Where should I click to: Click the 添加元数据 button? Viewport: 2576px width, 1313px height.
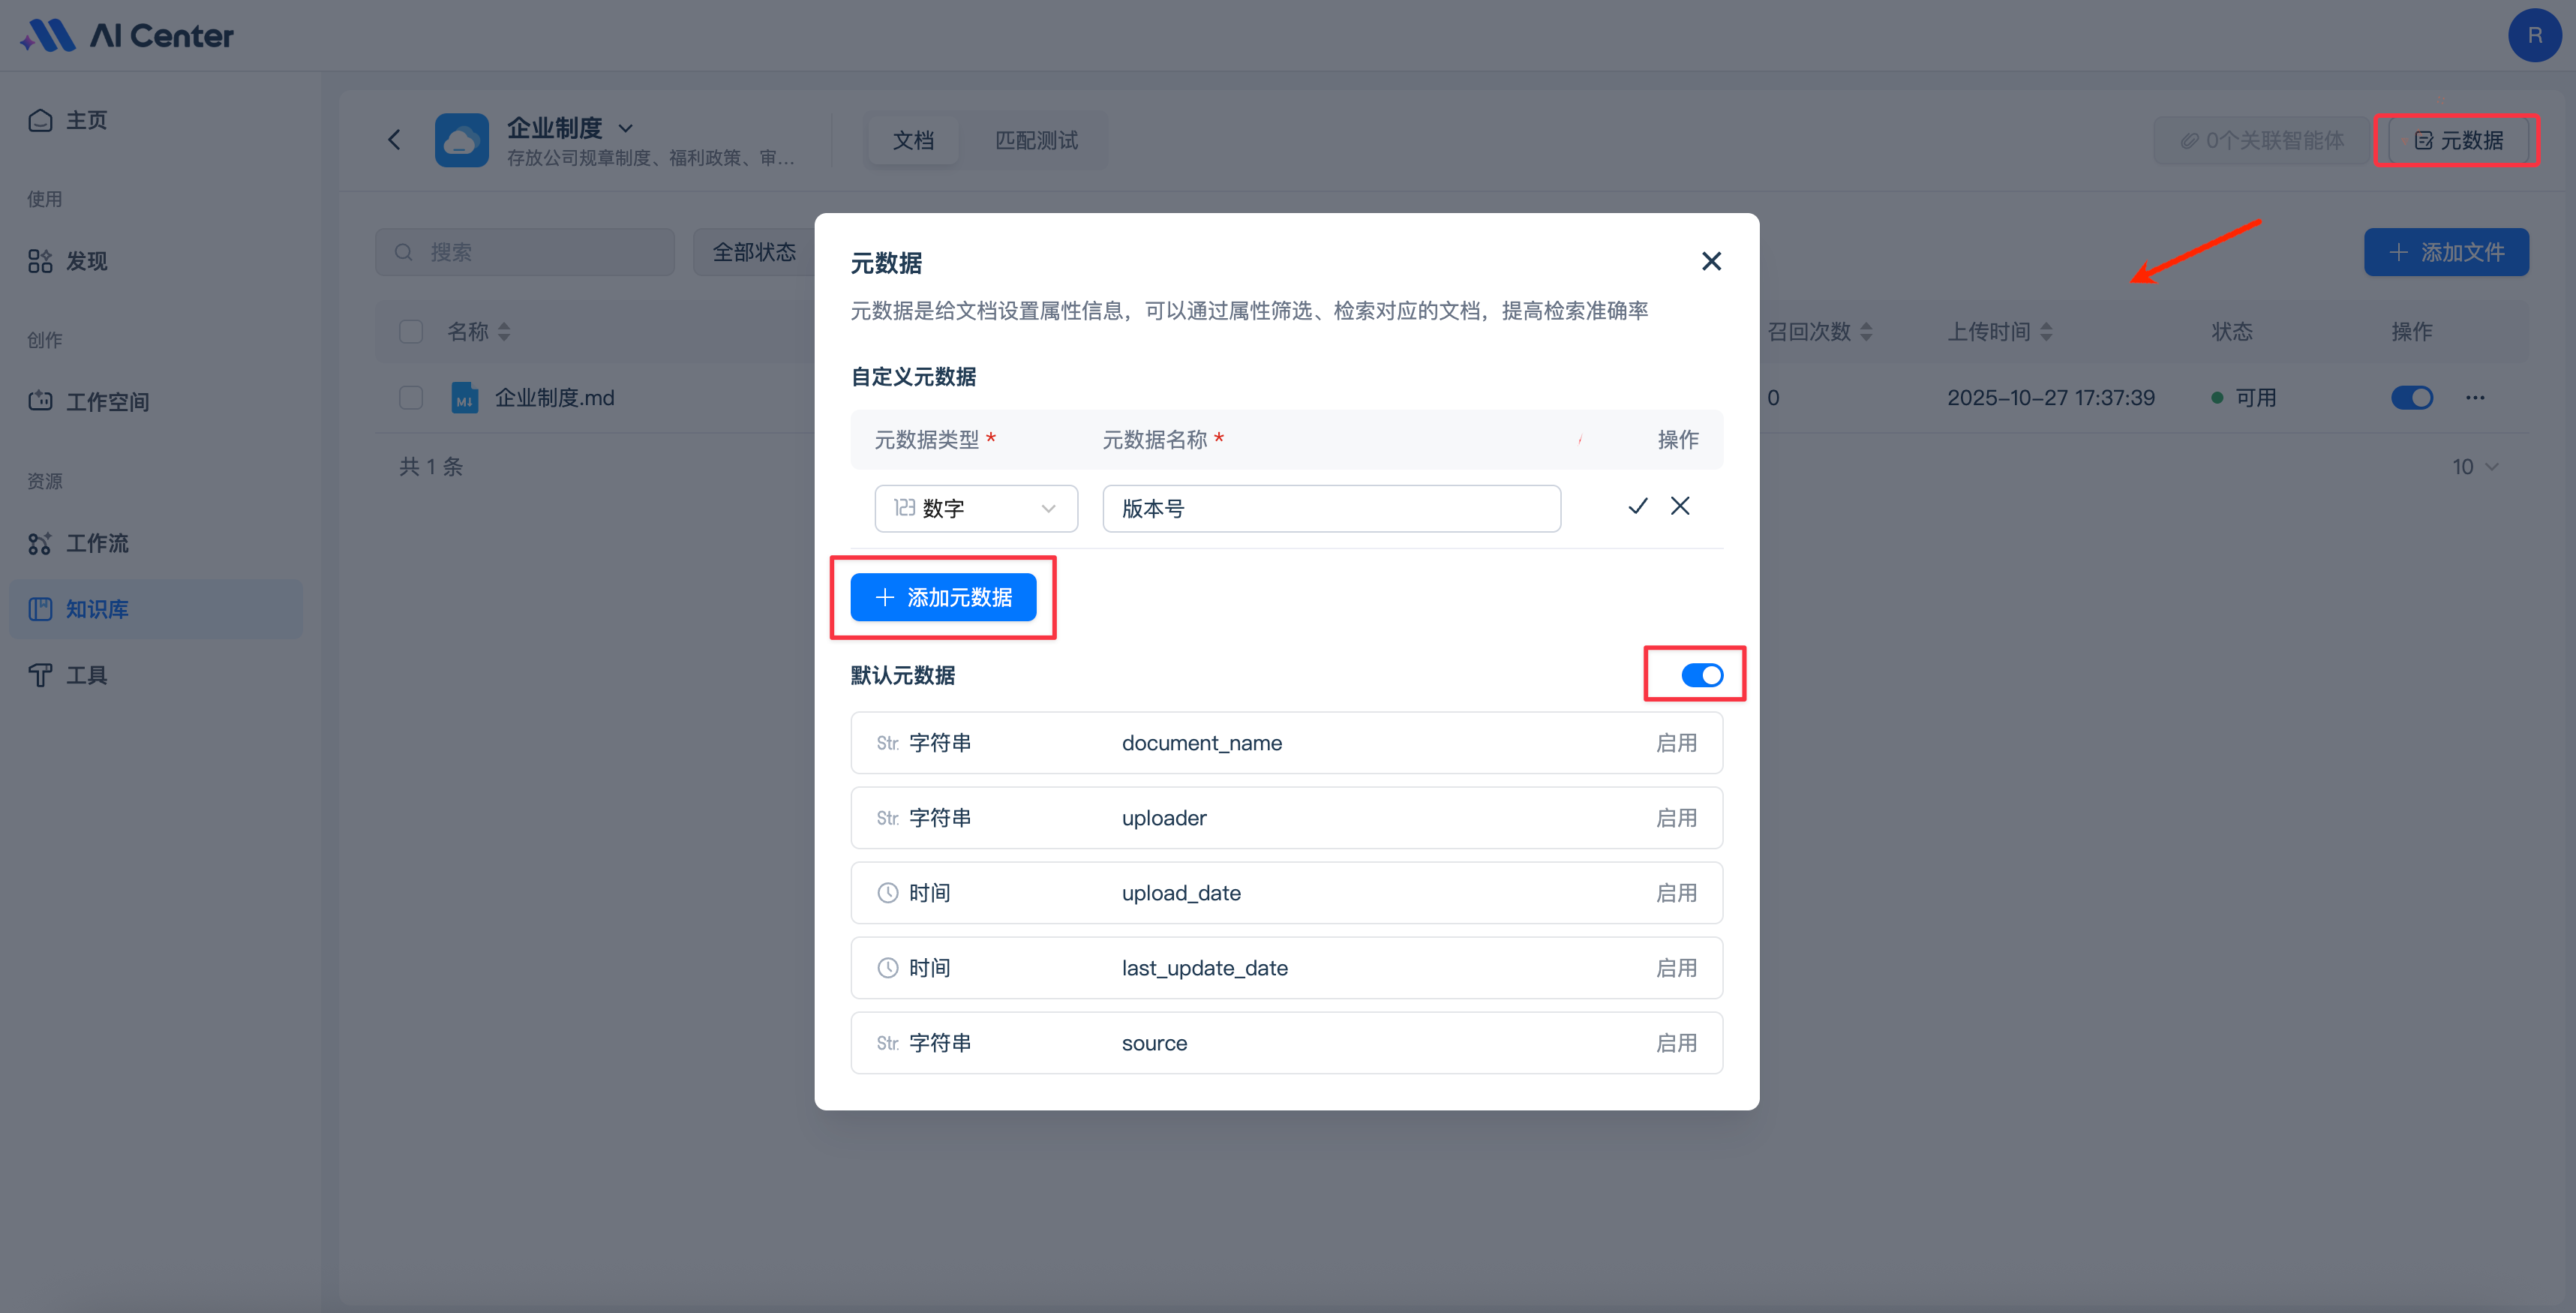coord(943,597)
